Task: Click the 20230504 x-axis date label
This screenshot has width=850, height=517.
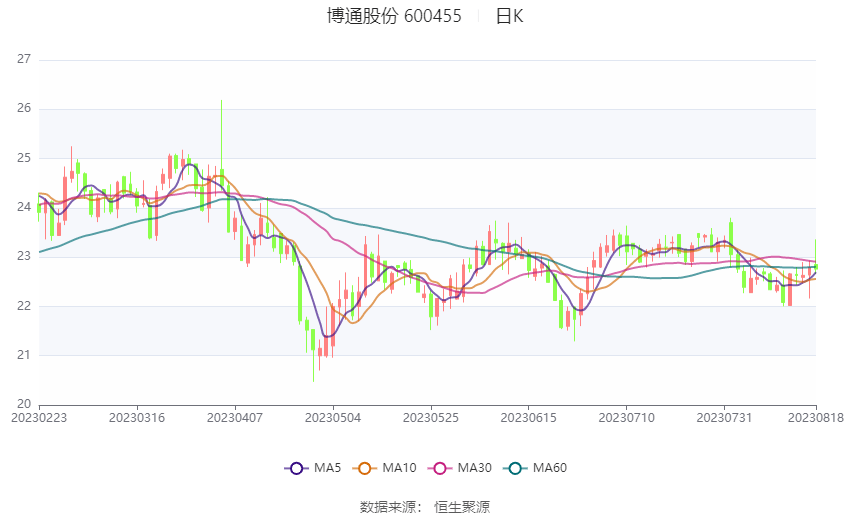Action: pos(332,416)
